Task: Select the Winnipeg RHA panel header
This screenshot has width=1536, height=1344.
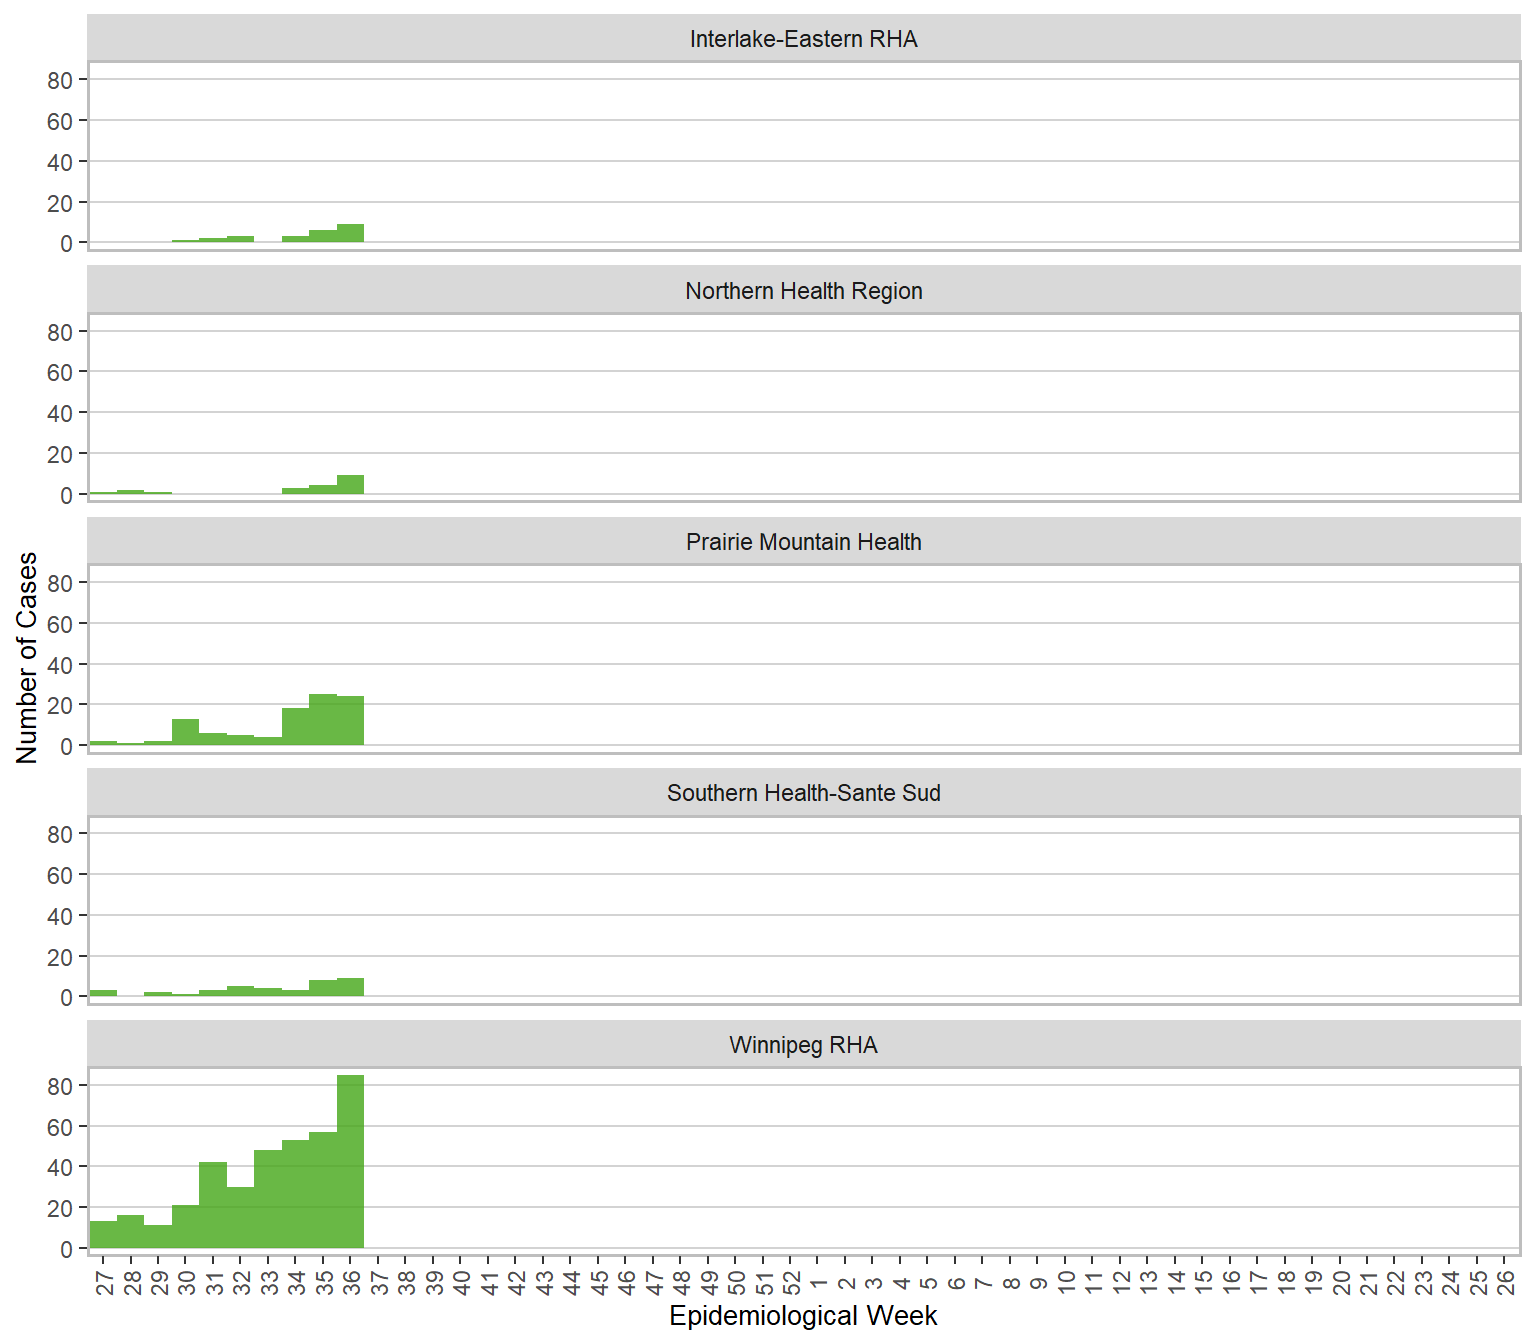Action: [803, 1045]
